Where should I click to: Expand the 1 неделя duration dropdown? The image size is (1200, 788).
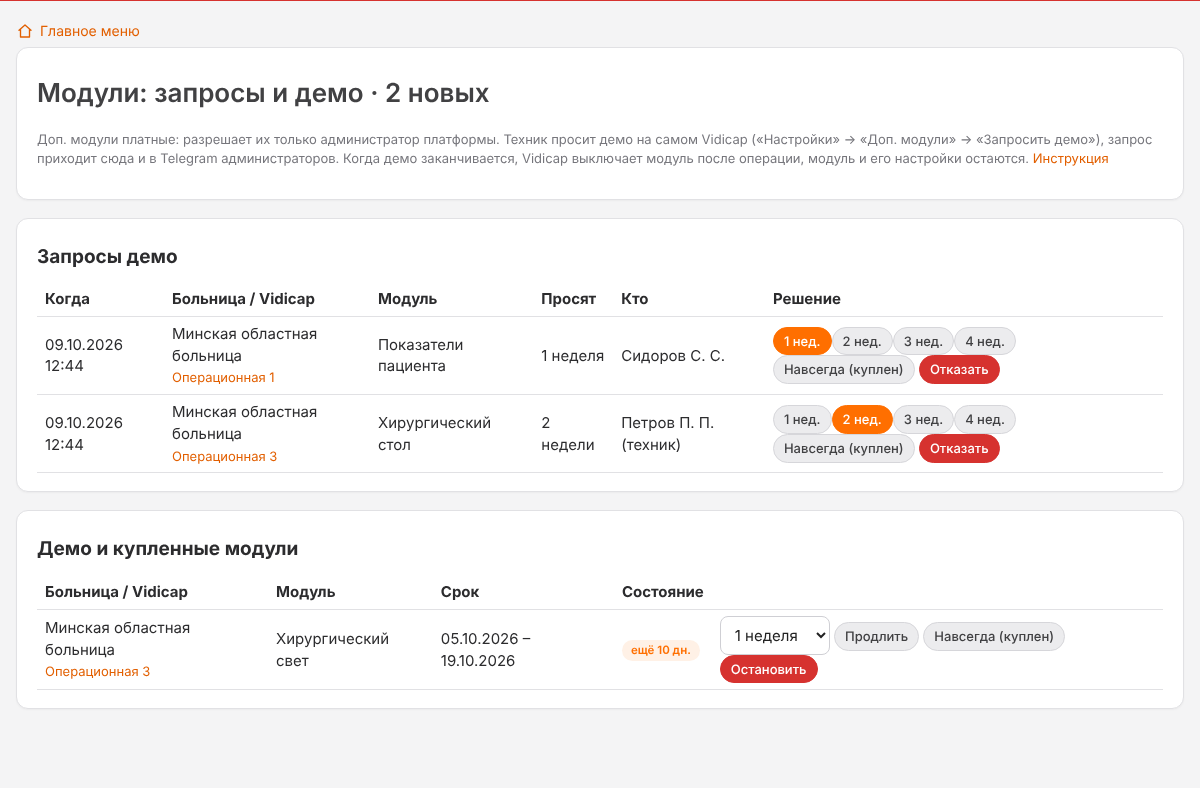point(775,636)
